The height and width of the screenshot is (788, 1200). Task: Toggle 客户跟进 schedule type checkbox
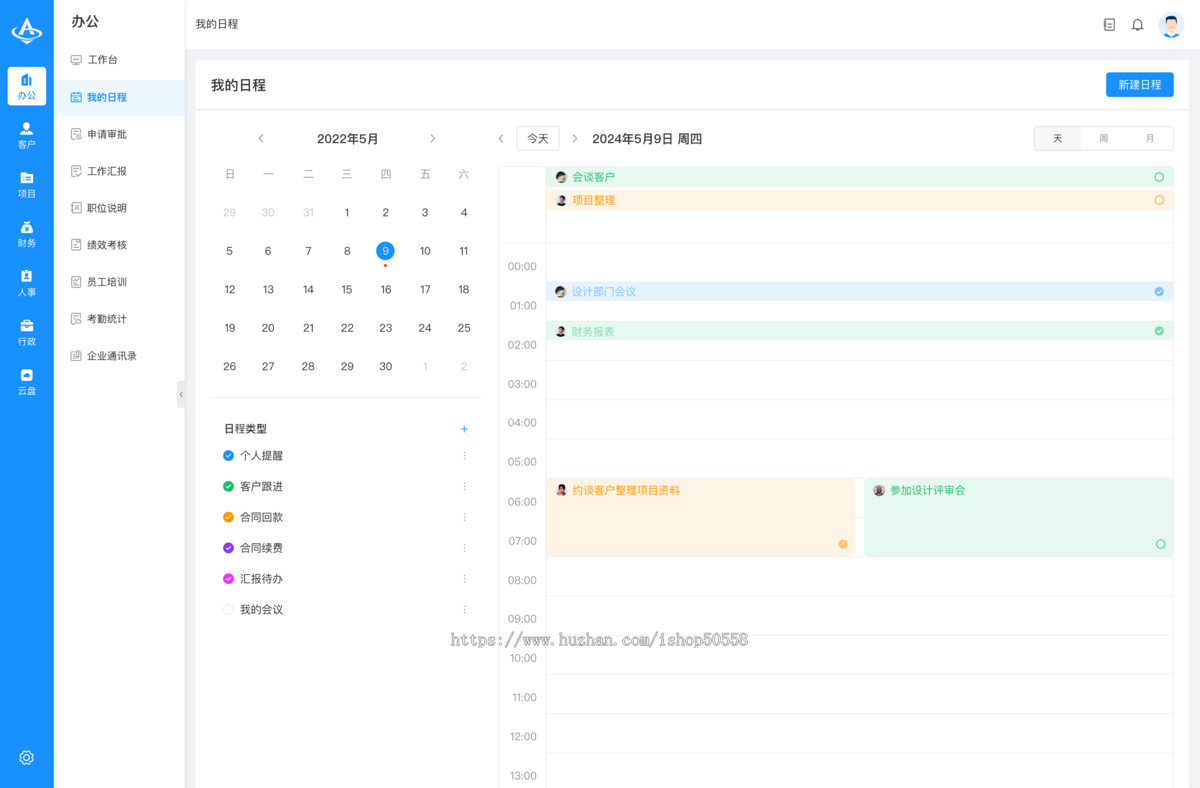pyautogui.click(x=228, y=487)
